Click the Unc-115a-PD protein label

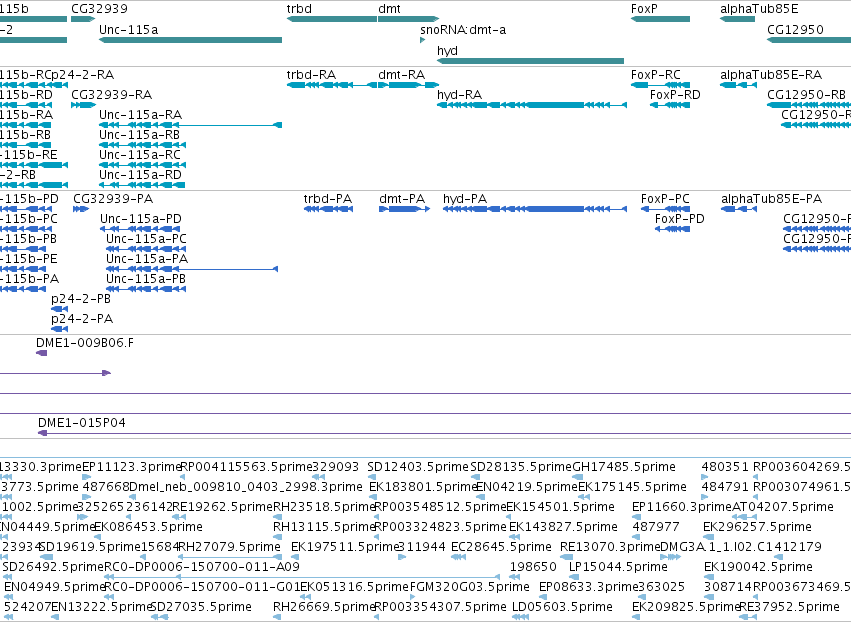point(141,219)
